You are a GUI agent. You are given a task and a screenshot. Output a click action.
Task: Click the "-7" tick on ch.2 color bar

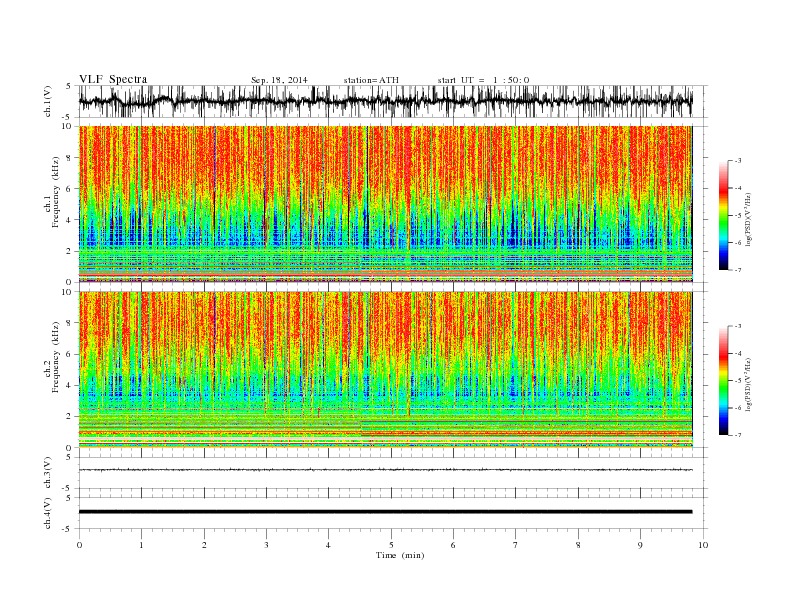pos(737,435)
